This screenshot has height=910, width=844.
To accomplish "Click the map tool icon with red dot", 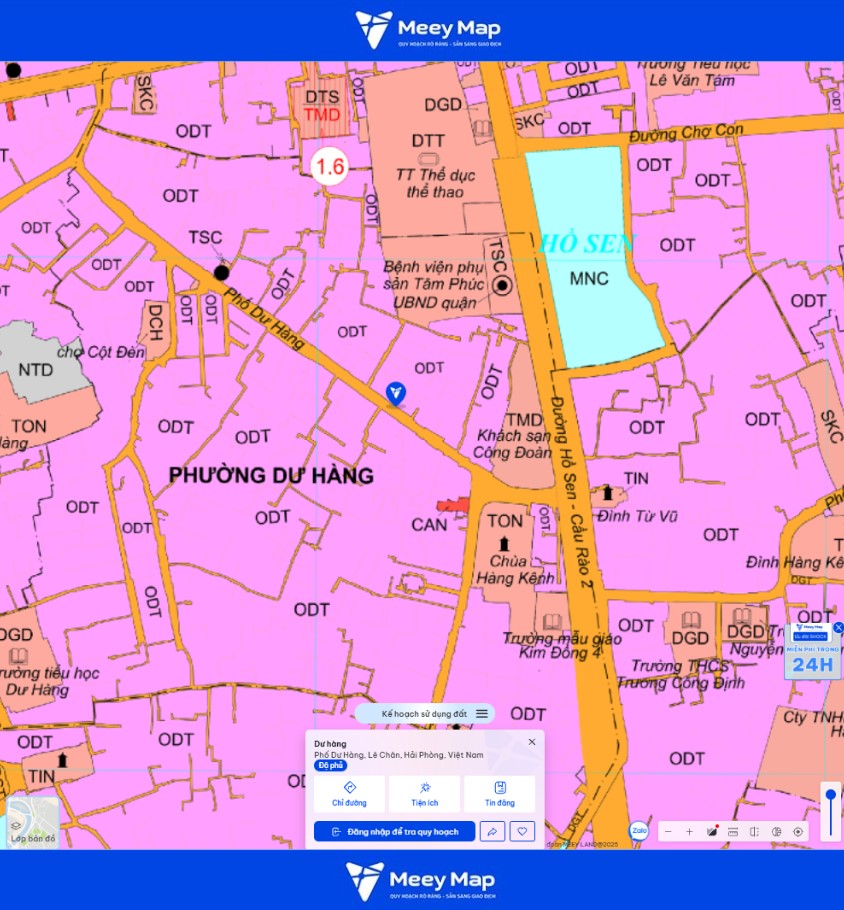I will (712, 832).
